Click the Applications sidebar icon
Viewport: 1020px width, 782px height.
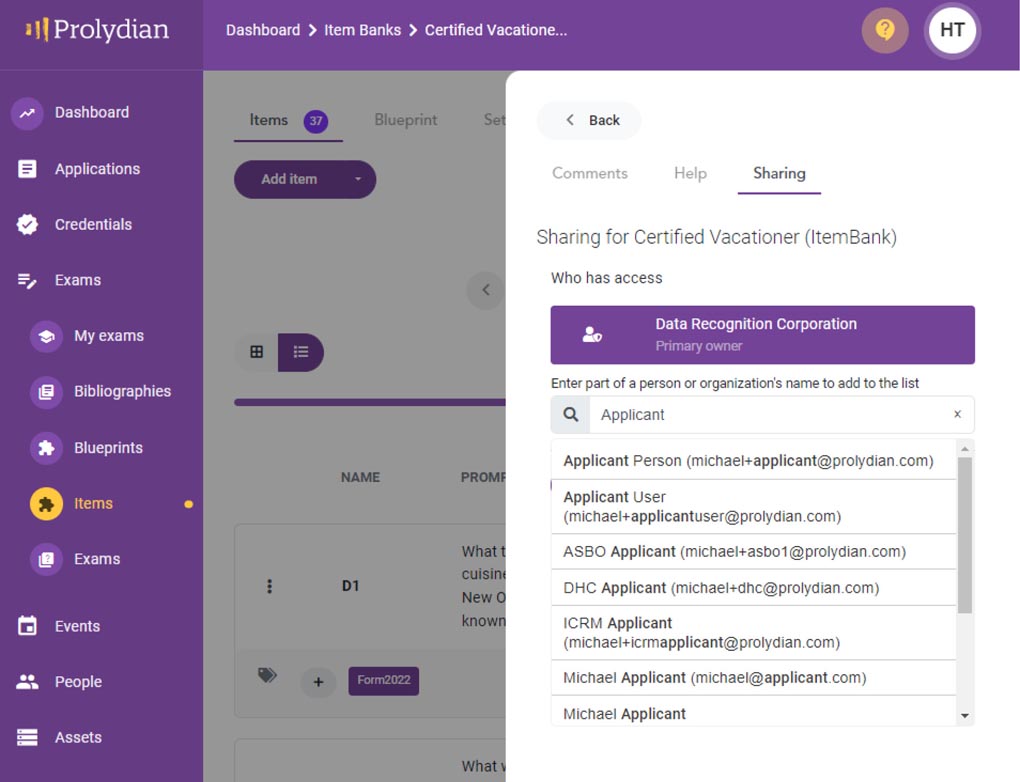[x=27, y=169]
